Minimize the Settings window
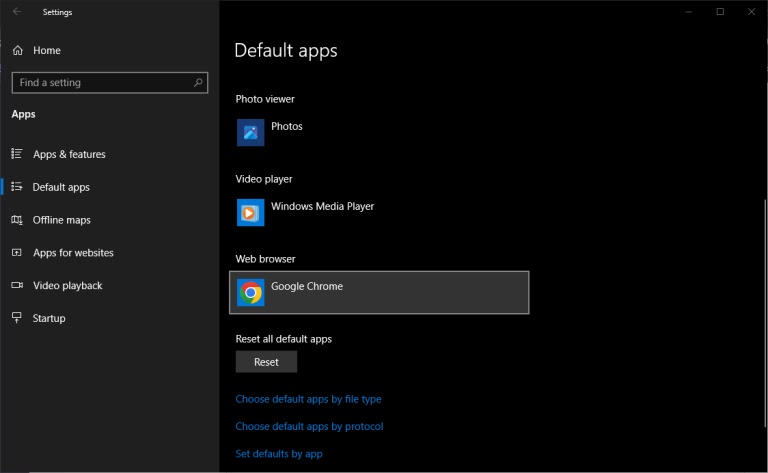 pos(689,11)
